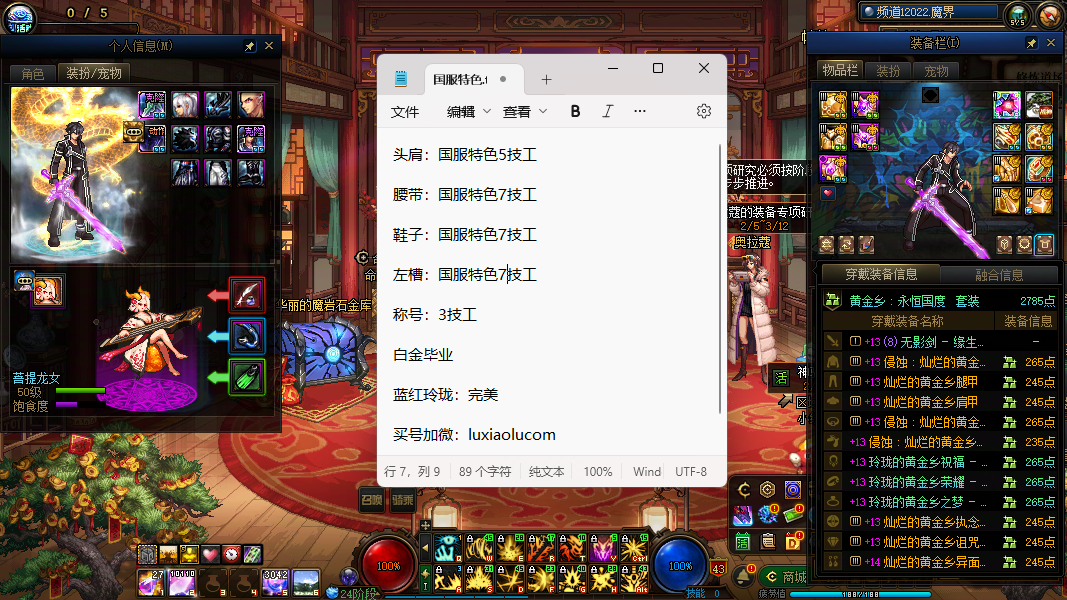1067x600 pixels.
Task: Open the three-dots more options menu
Action: pos(640,111)
